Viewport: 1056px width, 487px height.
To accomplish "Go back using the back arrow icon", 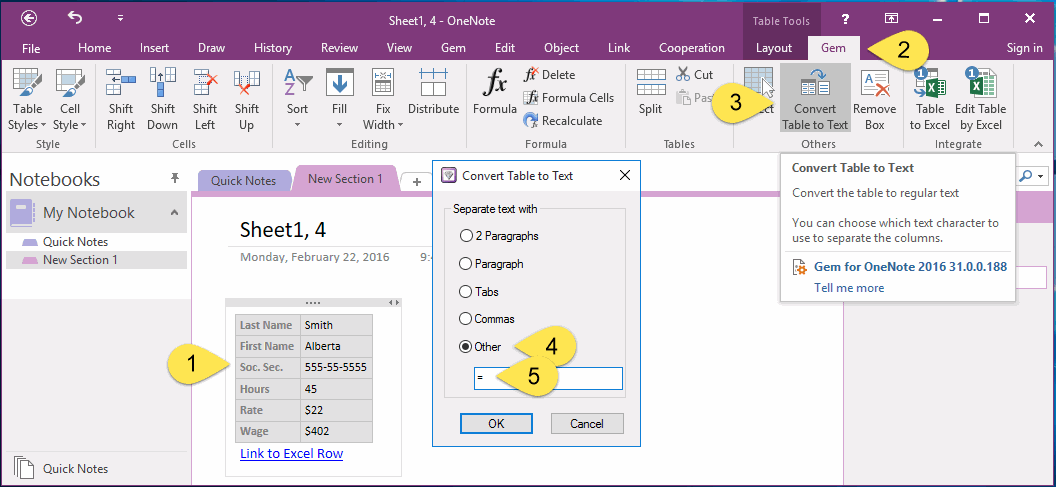I will pos(30,19).
